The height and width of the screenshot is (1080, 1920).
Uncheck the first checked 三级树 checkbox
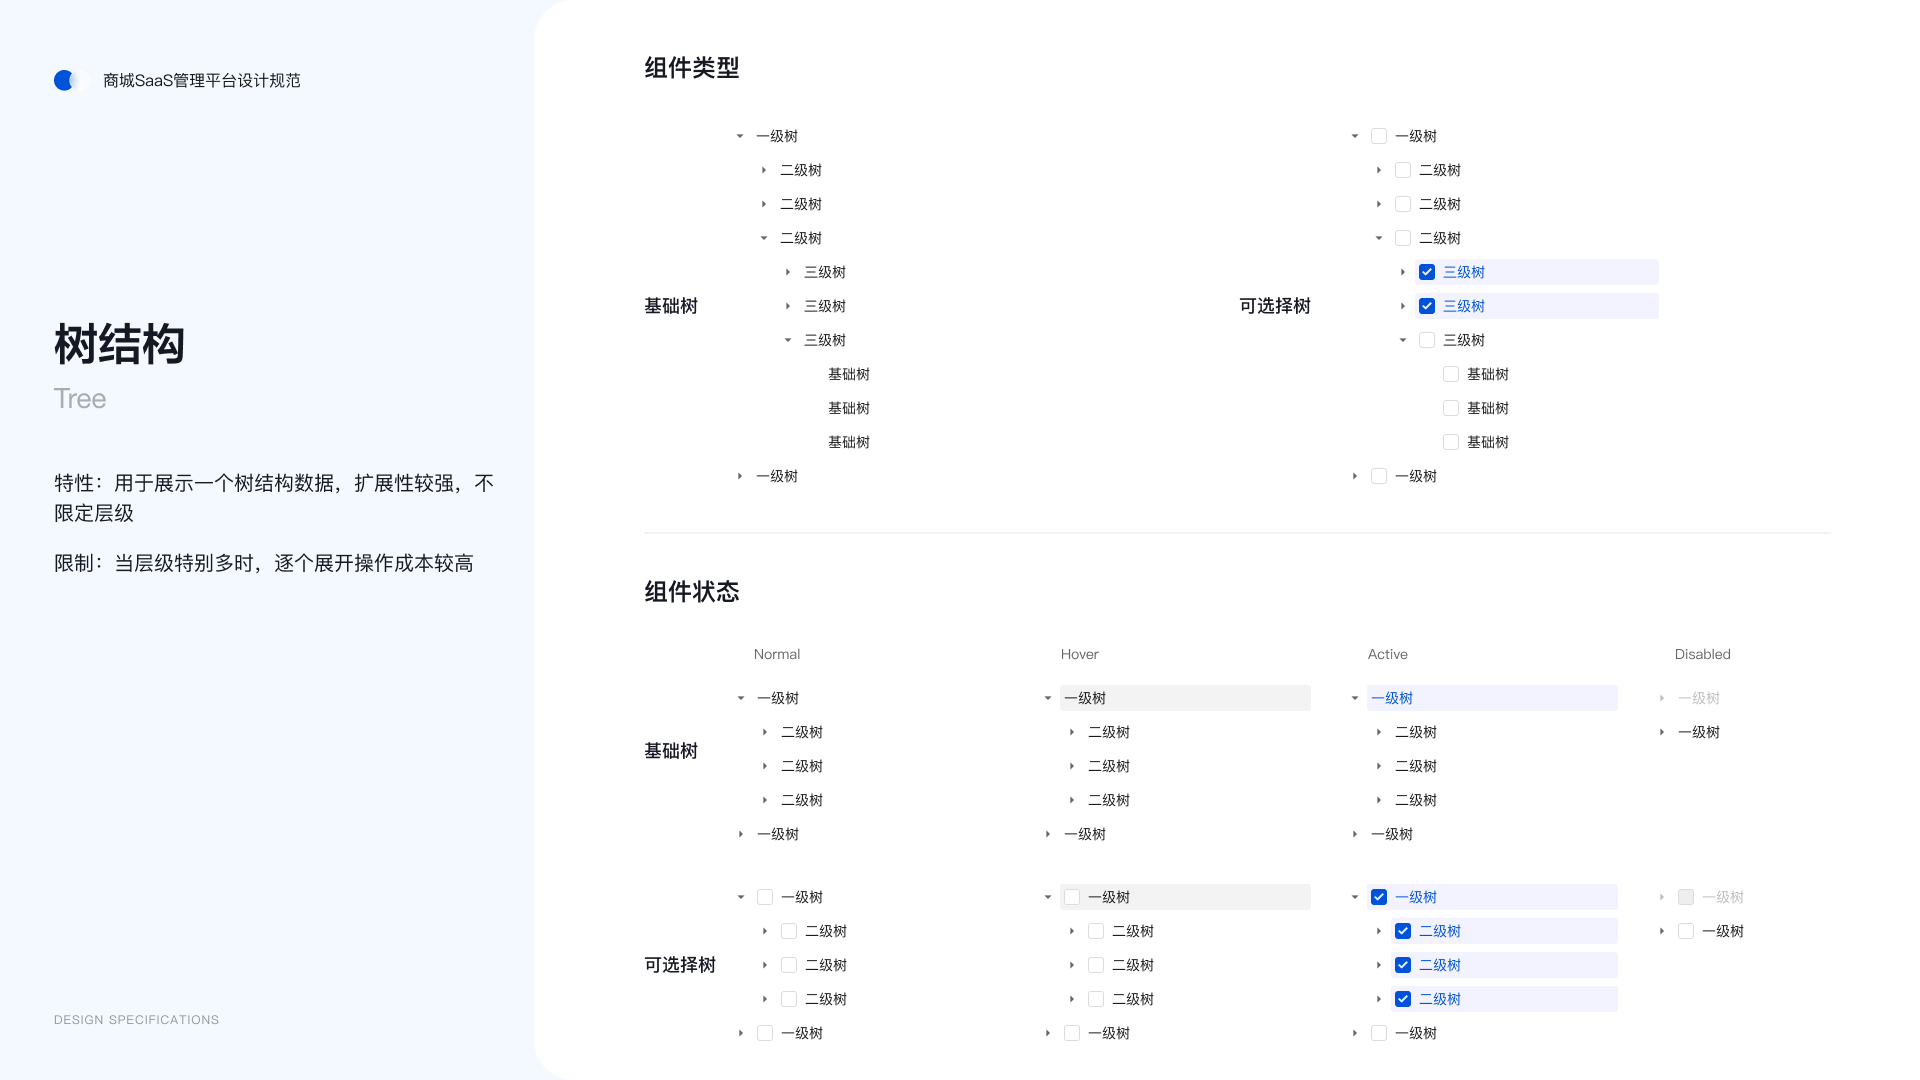coord(1427,272)
